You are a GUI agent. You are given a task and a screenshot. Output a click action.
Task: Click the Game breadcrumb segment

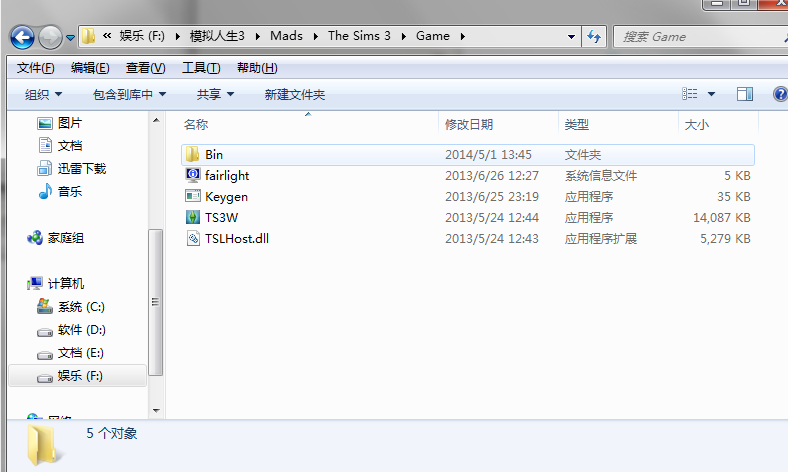click(433, 36)
